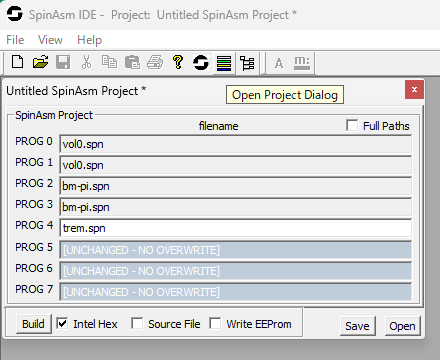Image resolution: width=440 pixels, height=360 pixels.
Task: Open file using the folder toolbar icon
Action: click(40, 62)
